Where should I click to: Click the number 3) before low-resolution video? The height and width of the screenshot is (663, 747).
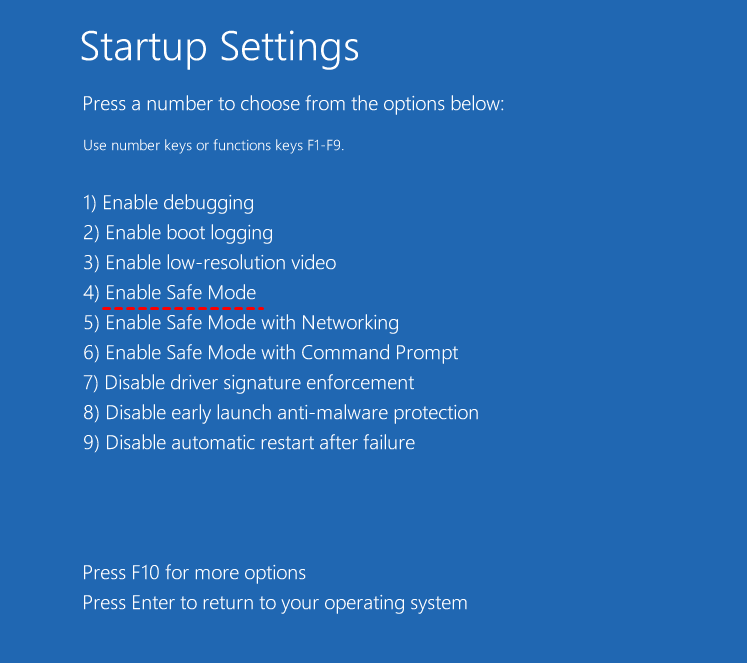point(91,263)
